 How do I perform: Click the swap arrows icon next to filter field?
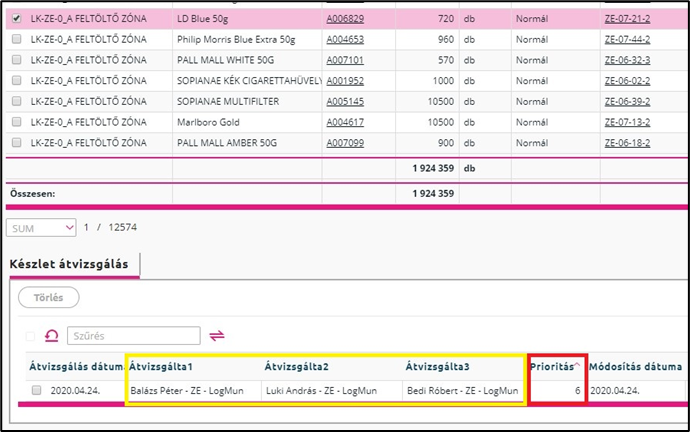coord(217,336)
